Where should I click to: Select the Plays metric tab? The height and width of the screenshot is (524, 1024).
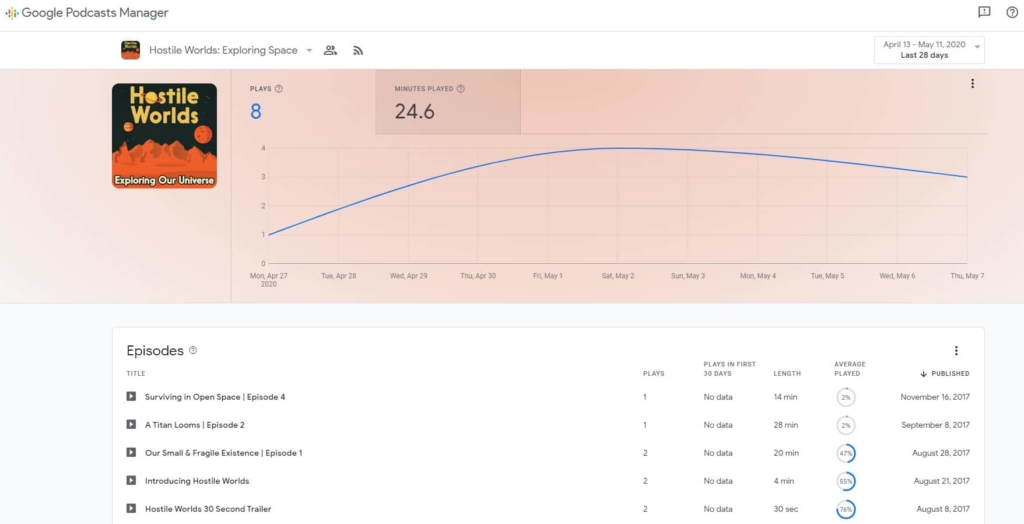(x=304, y=102)
